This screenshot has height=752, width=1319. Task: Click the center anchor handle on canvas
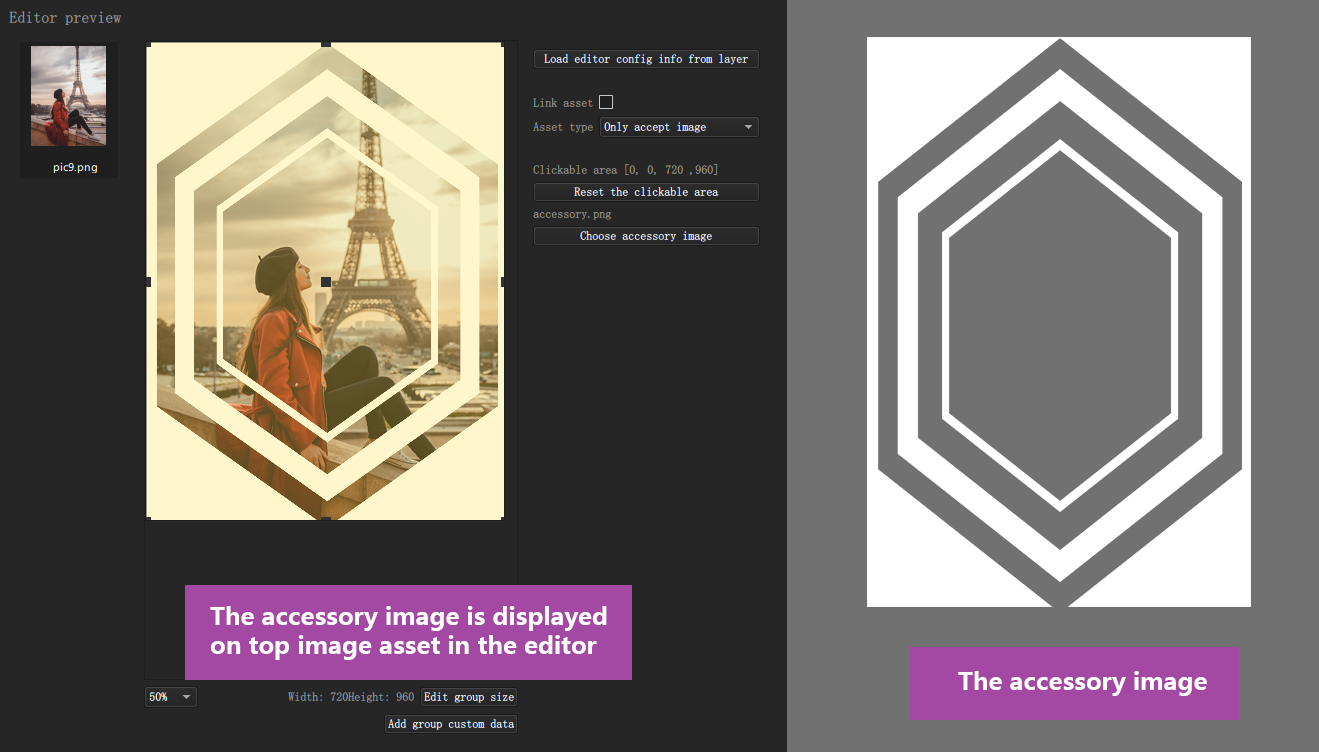(x=326, y=283)
